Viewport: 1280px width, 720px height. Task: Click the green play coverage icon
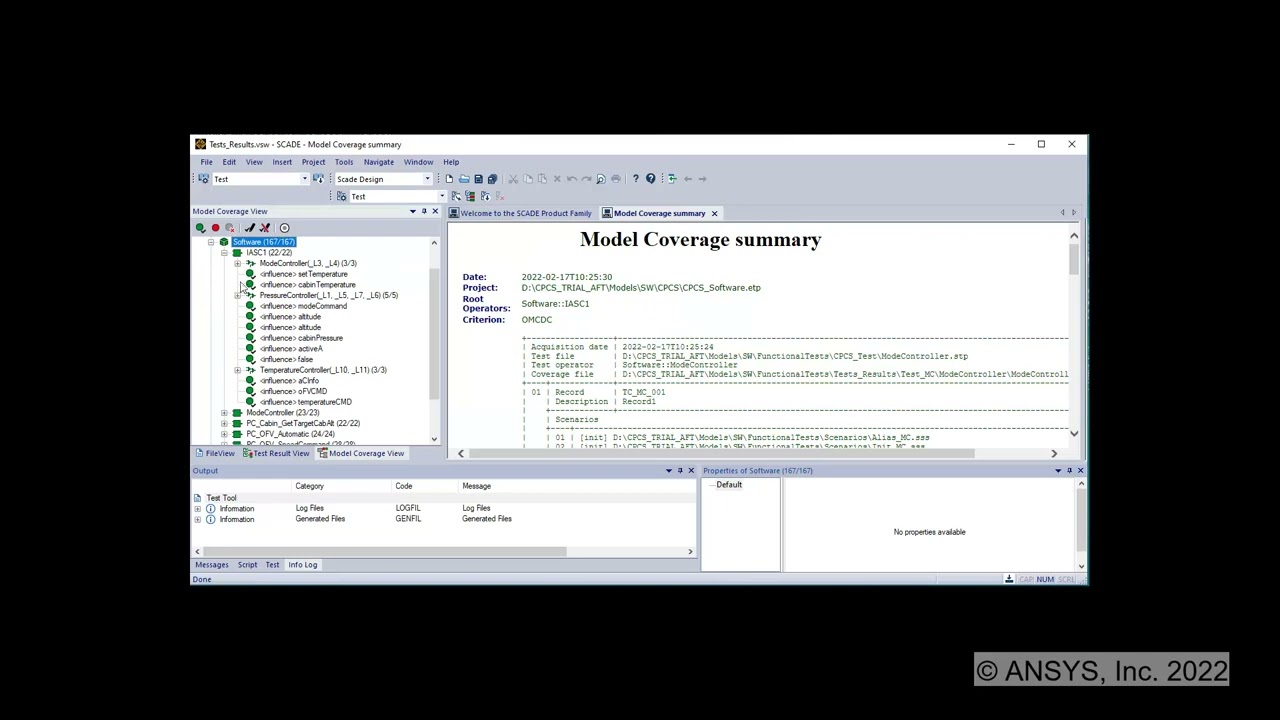200,228
